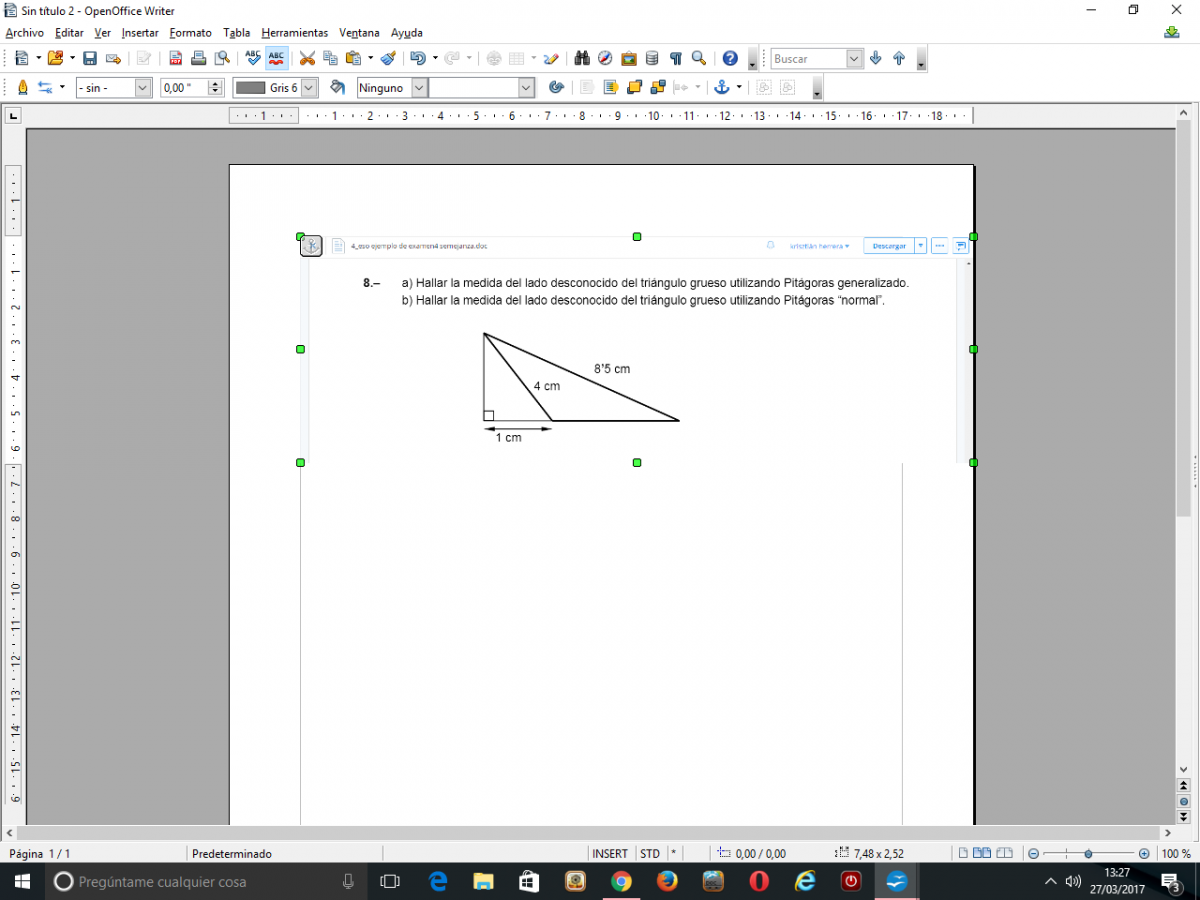
Task: Open the Navigator compass icon
Action: [x=605, y=59]
